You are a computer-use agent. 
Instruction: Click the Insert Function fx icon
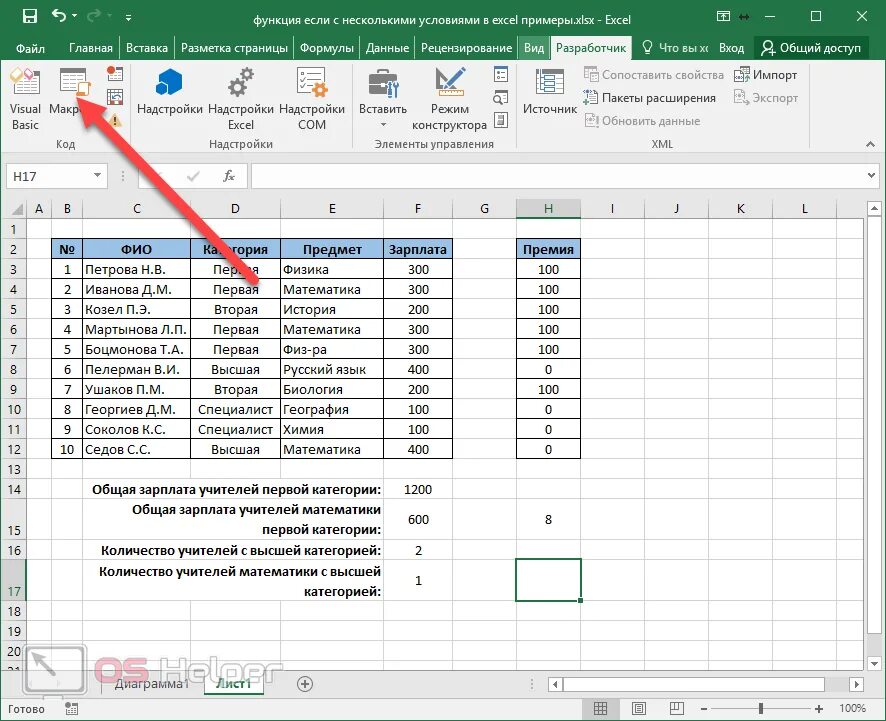click(228, 176)
